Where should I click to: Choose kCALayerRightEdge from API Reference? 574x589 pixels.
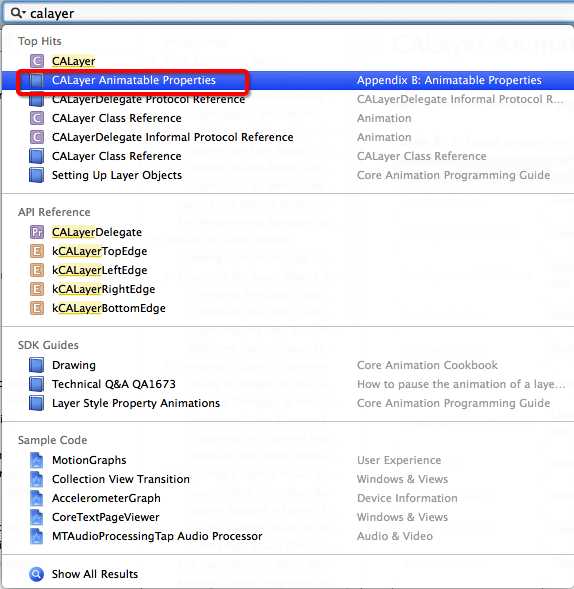(288, 289)
